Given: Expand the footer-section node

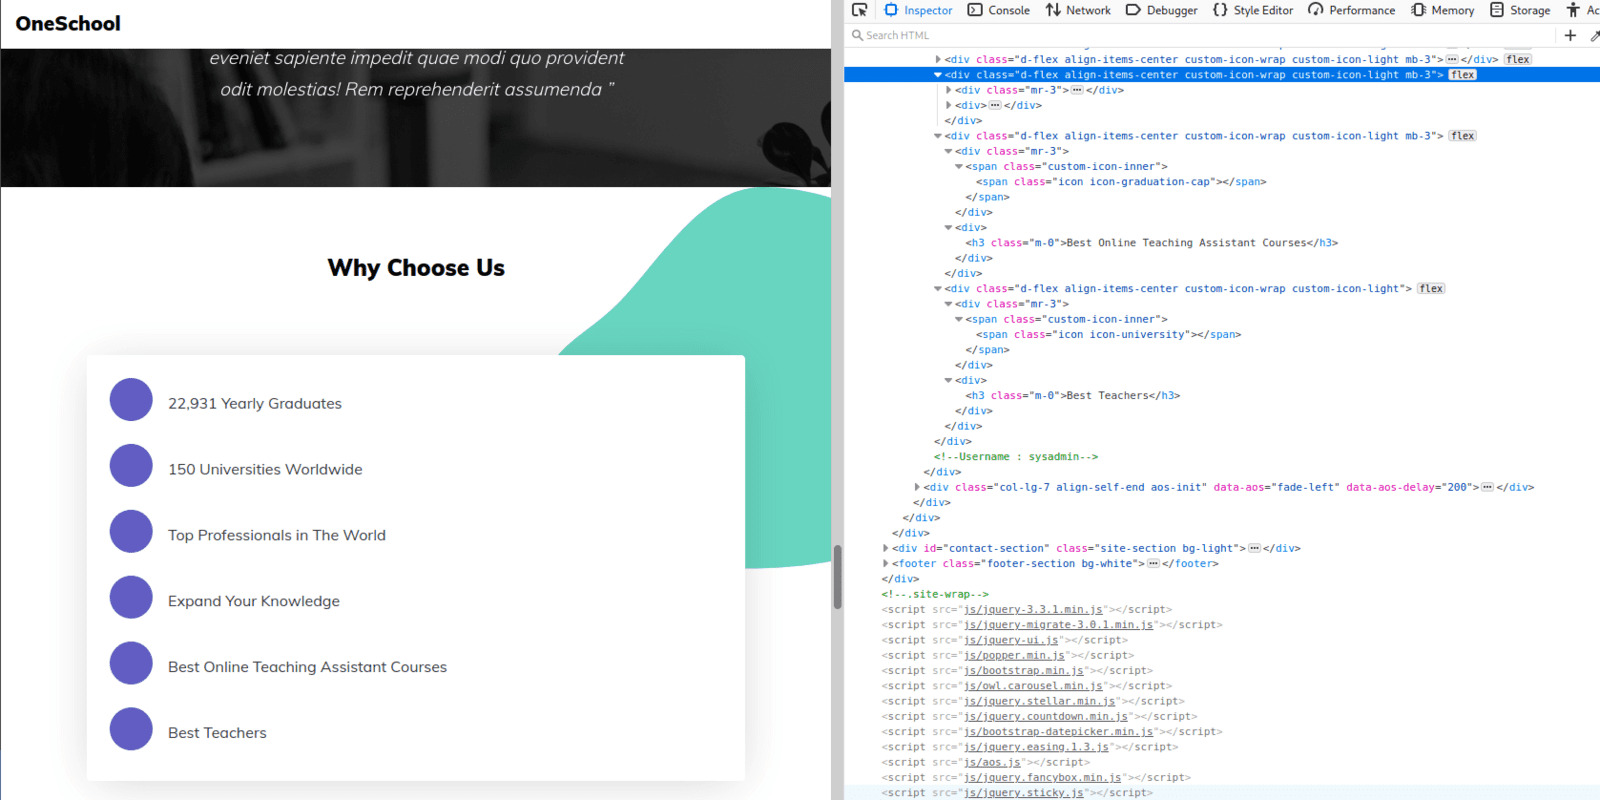Looking at the screenshot, I should 886,564.
